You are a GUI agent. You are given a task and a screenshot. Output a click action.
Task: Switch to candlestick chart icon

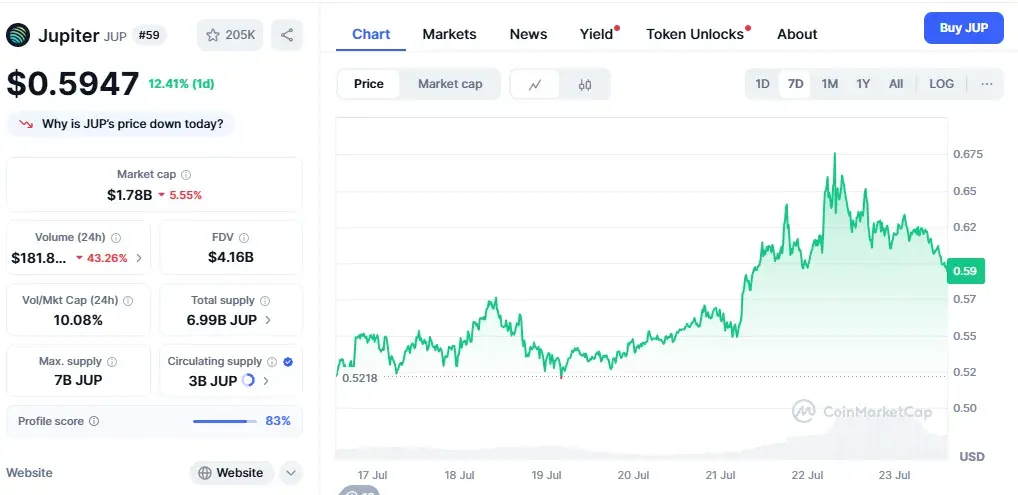[584, 84]
